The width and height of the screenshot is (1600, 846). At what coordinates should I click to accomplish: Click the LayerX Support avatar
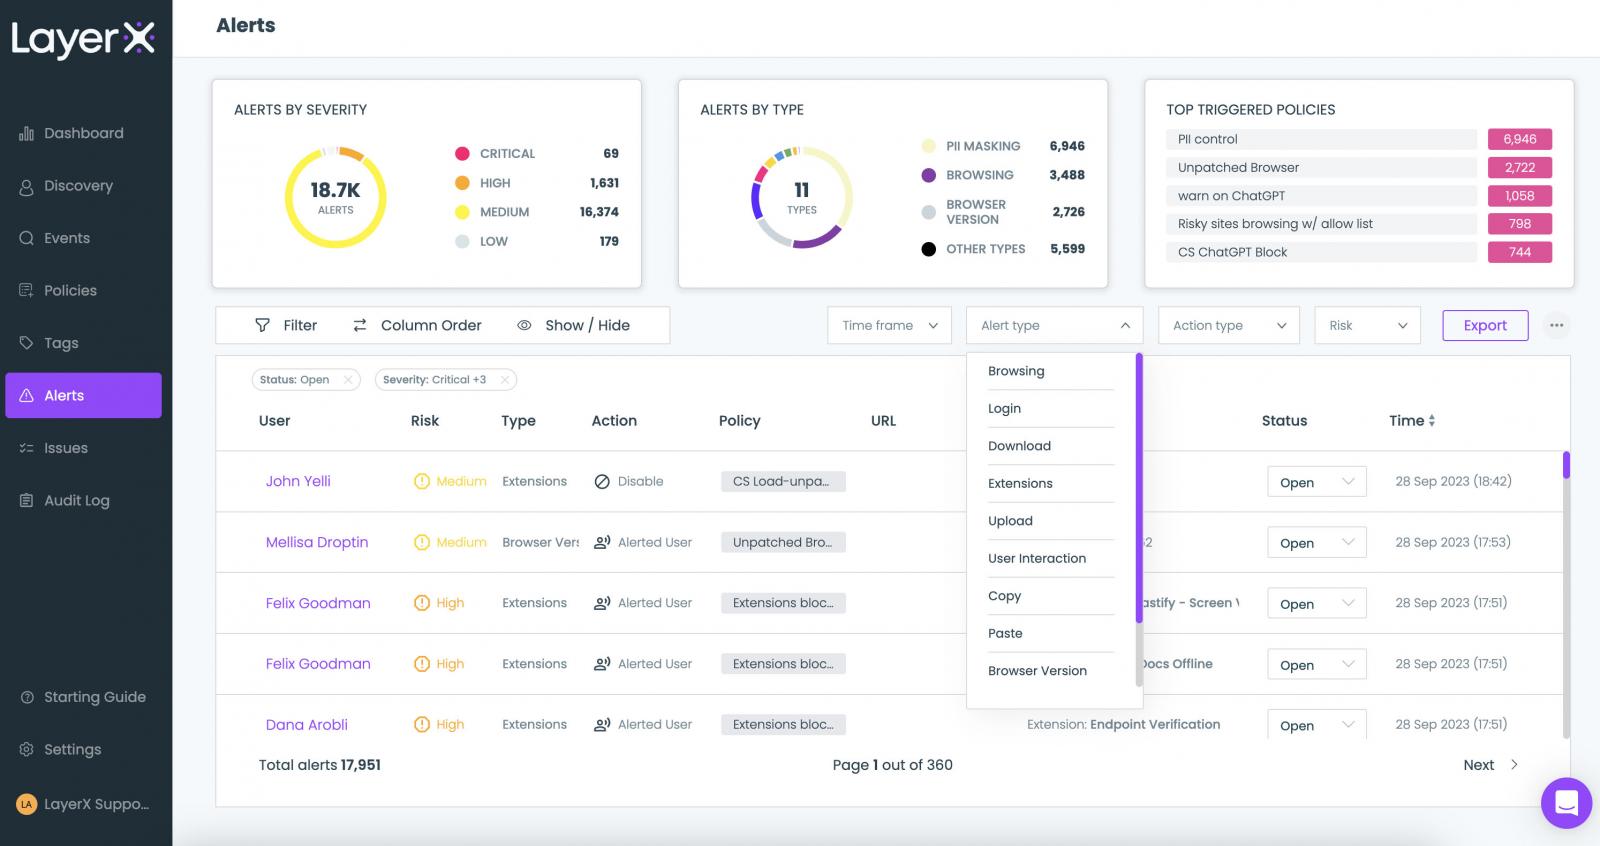pyautogui.click(x=27, y=804)
